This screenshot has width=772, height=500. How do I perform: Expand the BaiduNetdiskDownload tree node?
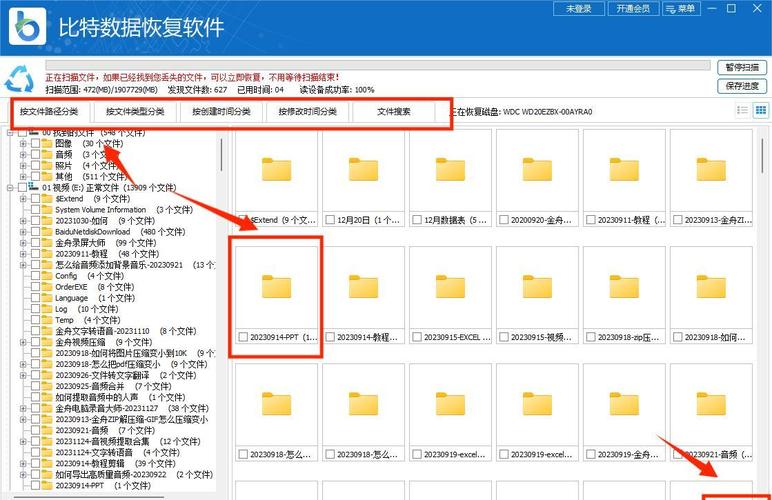click(x=23, y=231)
